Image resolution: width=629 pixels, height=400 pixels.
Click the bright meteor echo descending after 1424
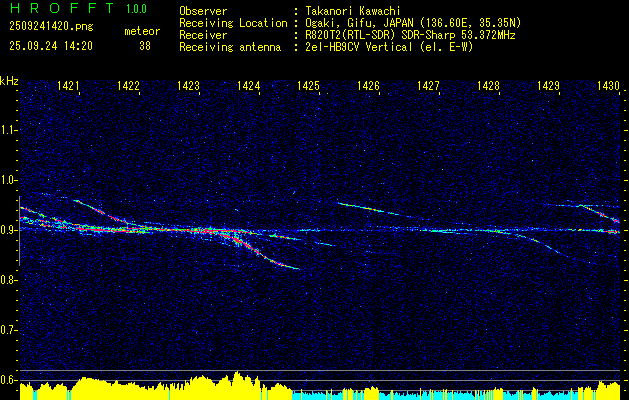tap(265, 255)
